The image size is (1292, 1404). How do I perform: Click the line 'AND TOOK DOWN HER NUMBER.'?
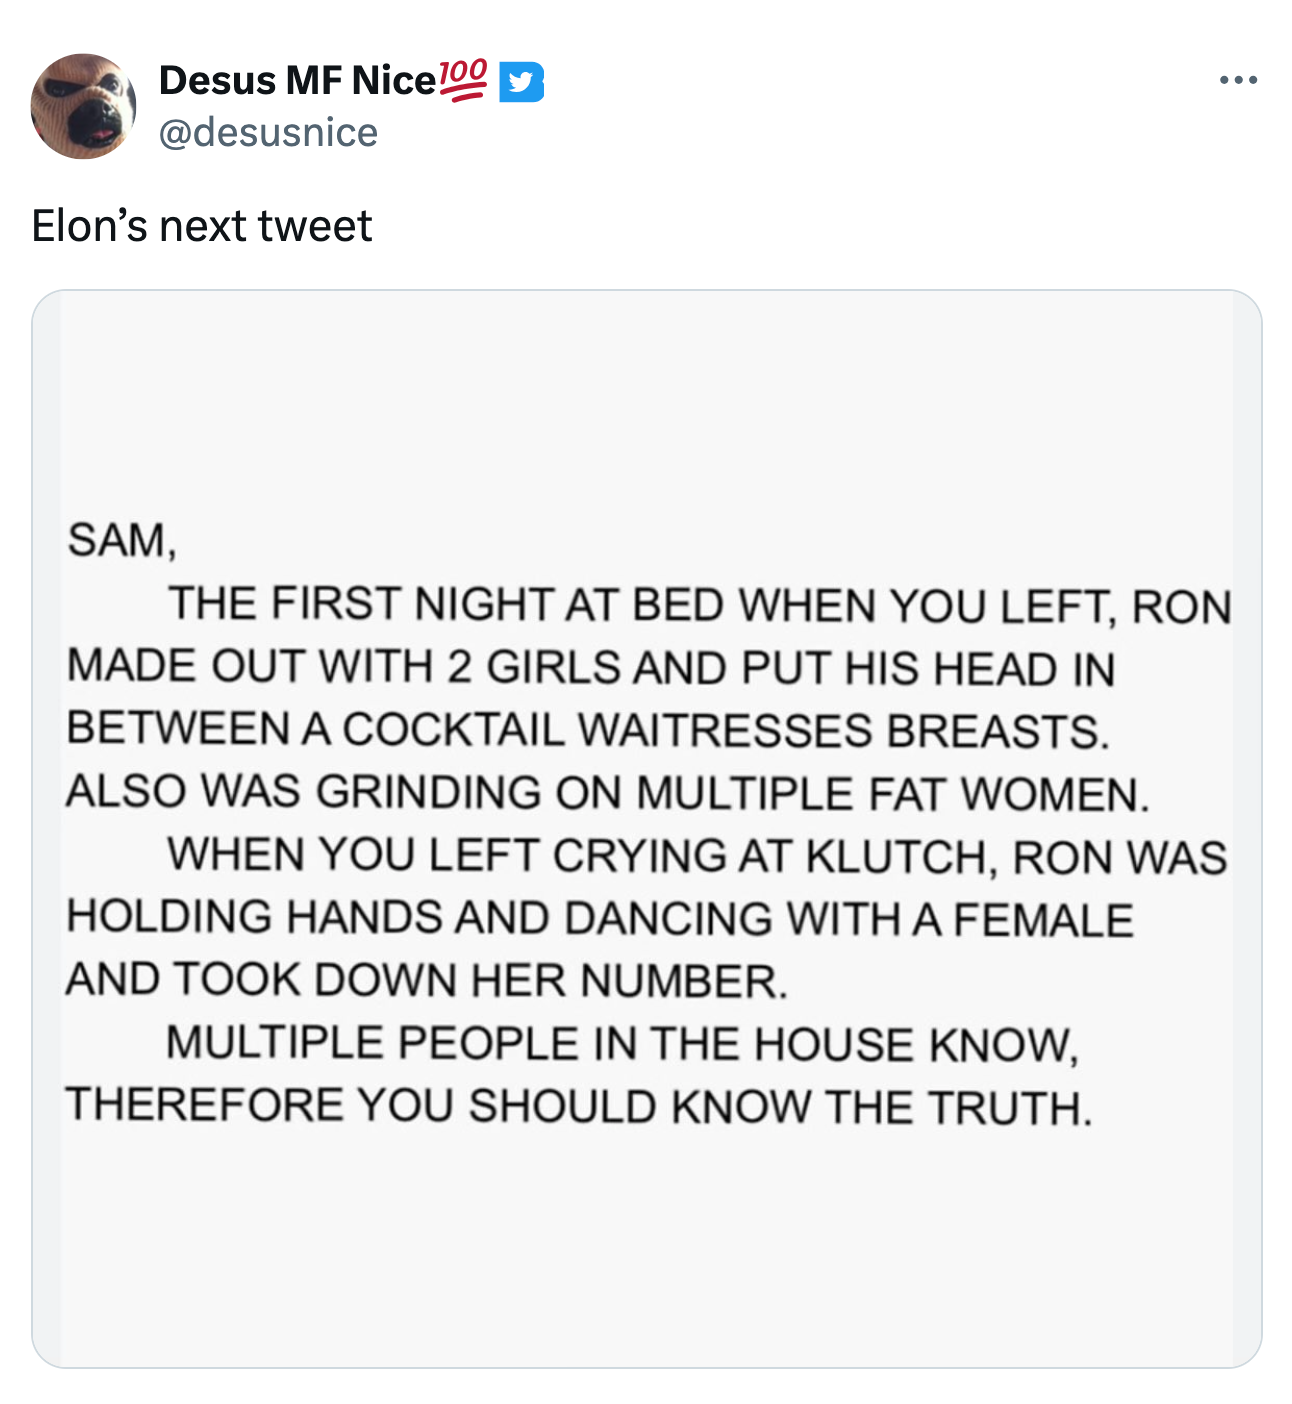coord(427,981)
